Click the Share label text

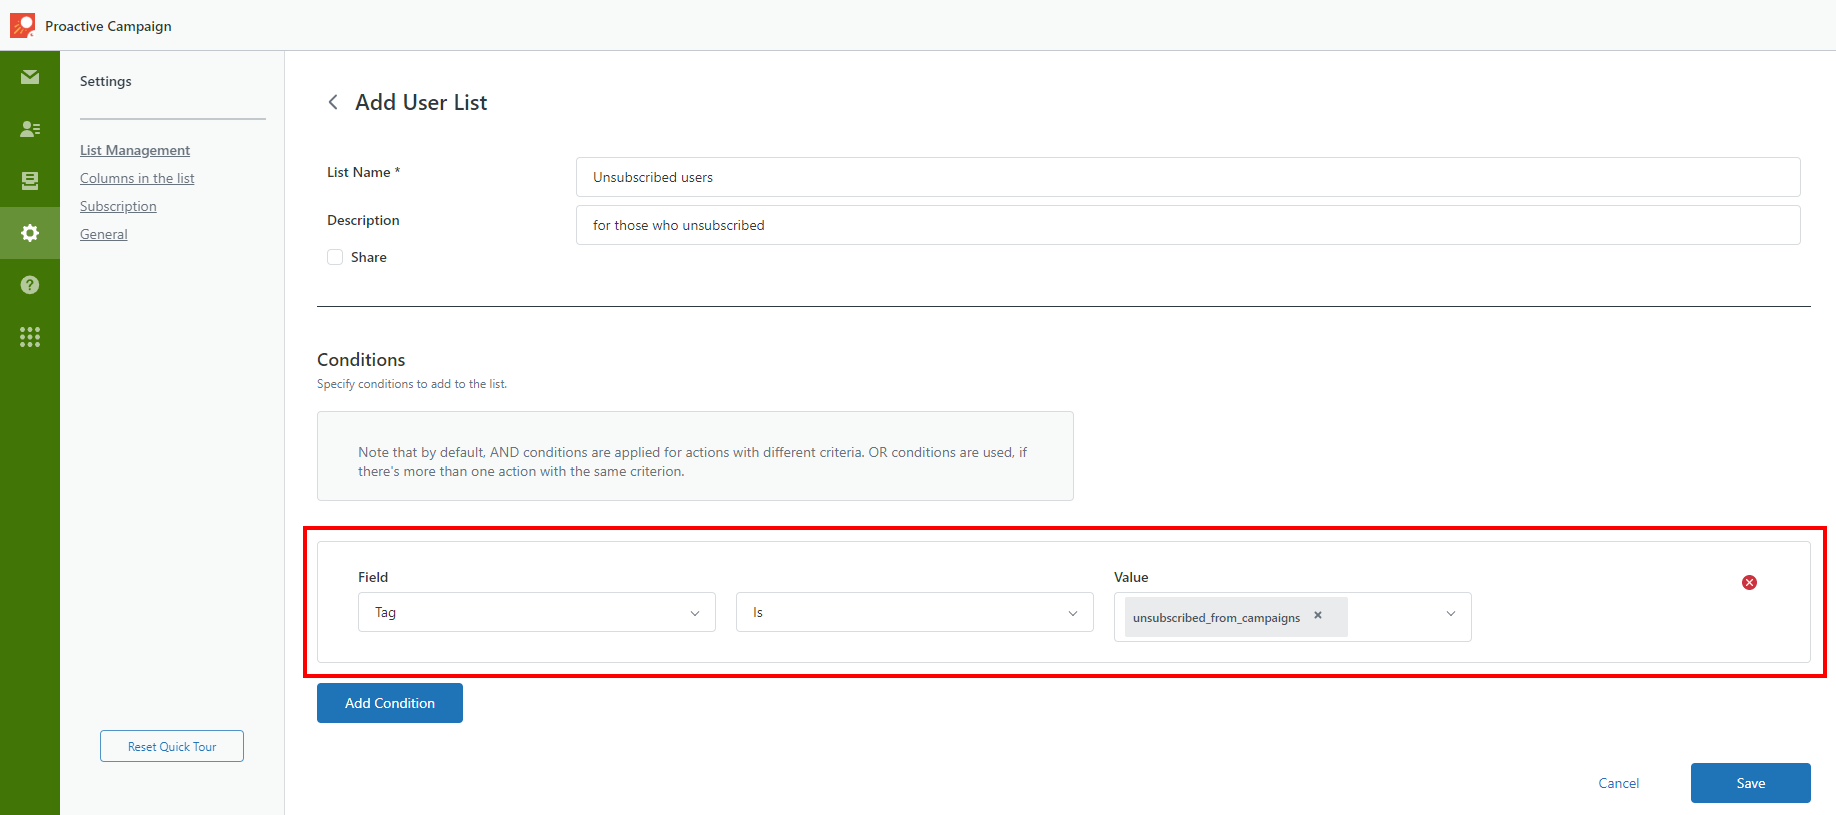click(x=369, y=257)
